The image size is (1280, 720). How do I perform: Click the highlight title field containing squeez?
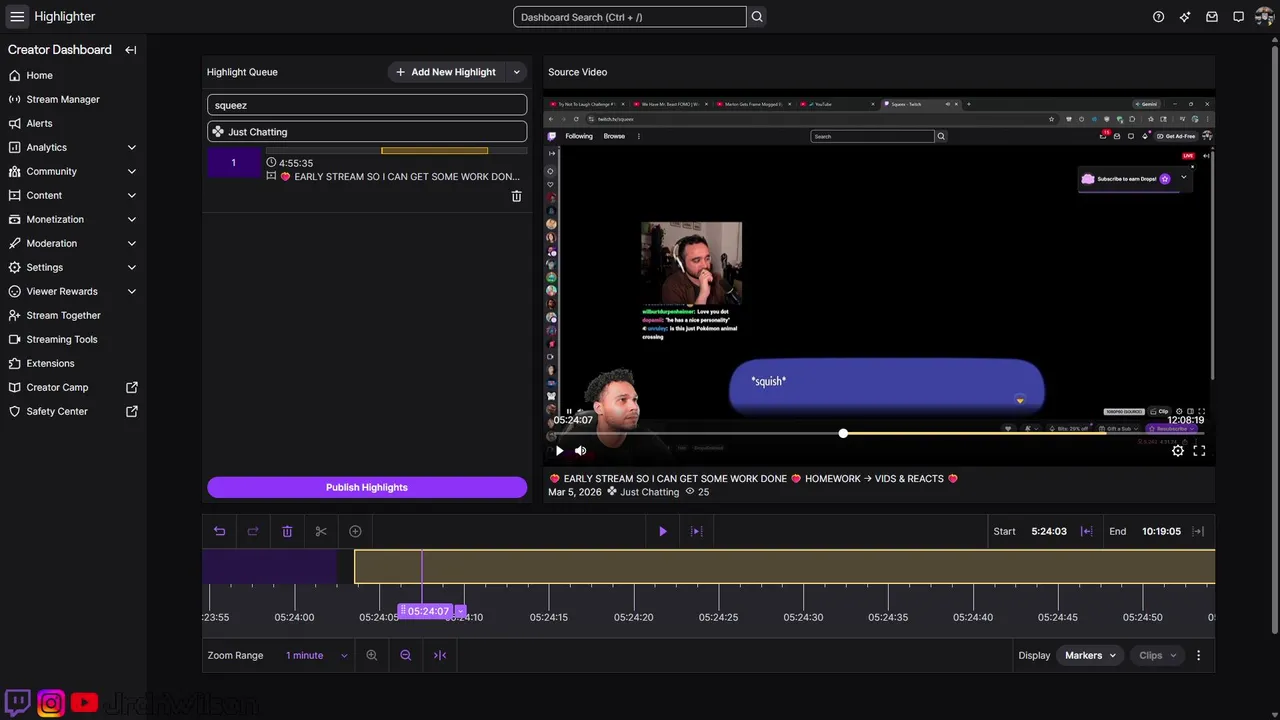[367, 105]
